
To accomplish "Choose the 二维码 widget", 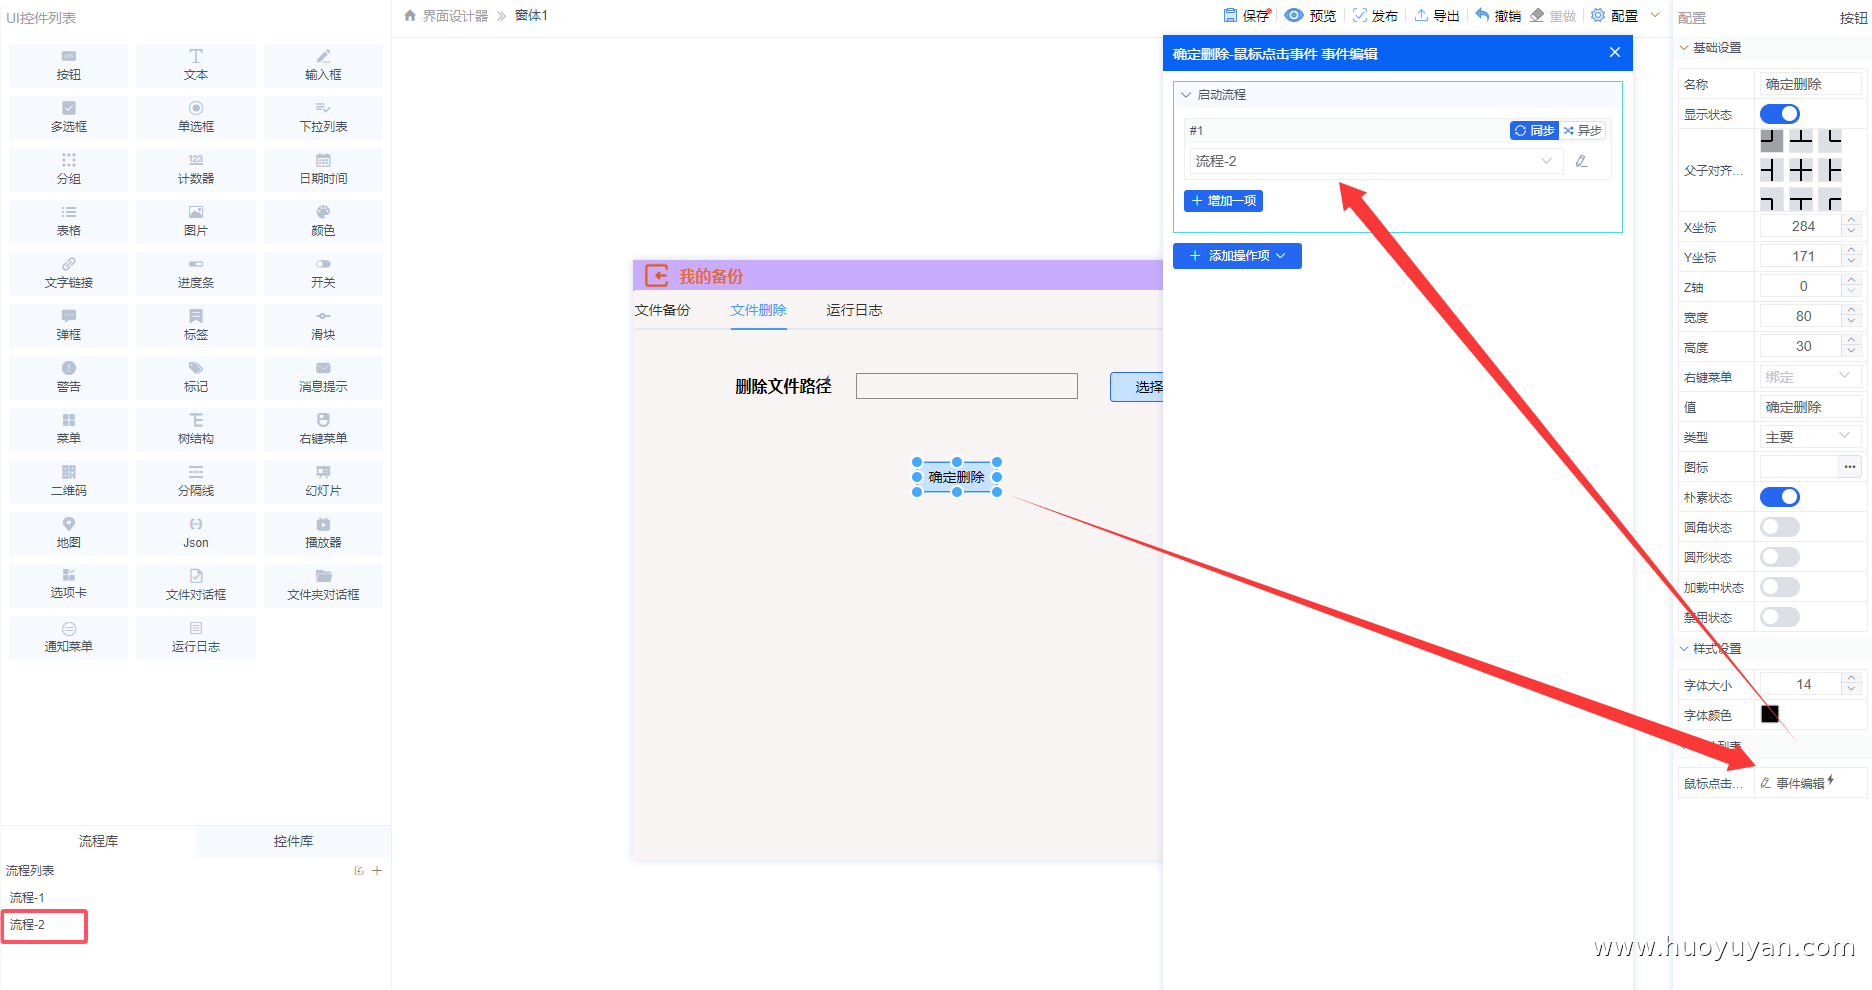I will coord(68,482).
